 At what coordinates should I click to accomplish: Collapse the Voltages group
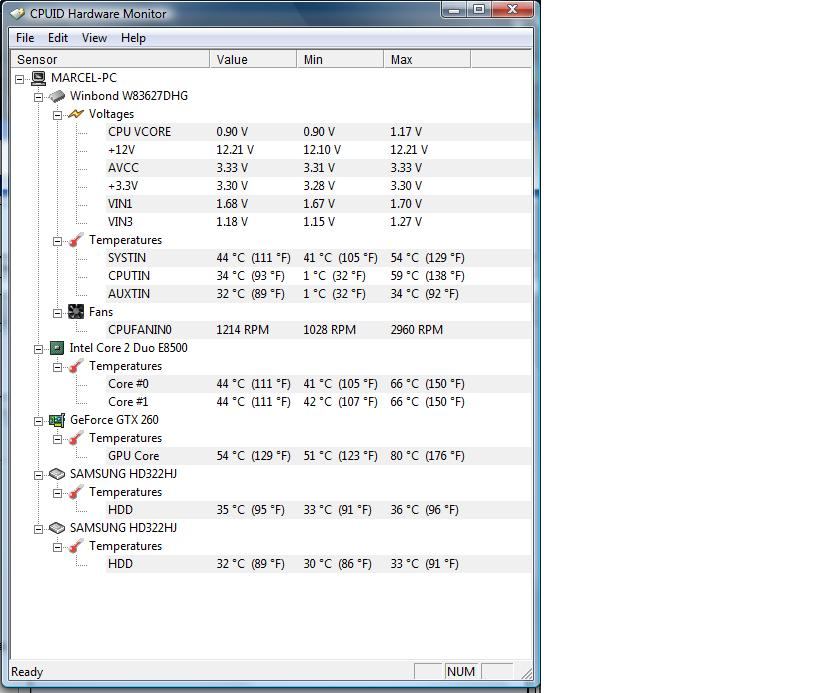click(57, 115)
